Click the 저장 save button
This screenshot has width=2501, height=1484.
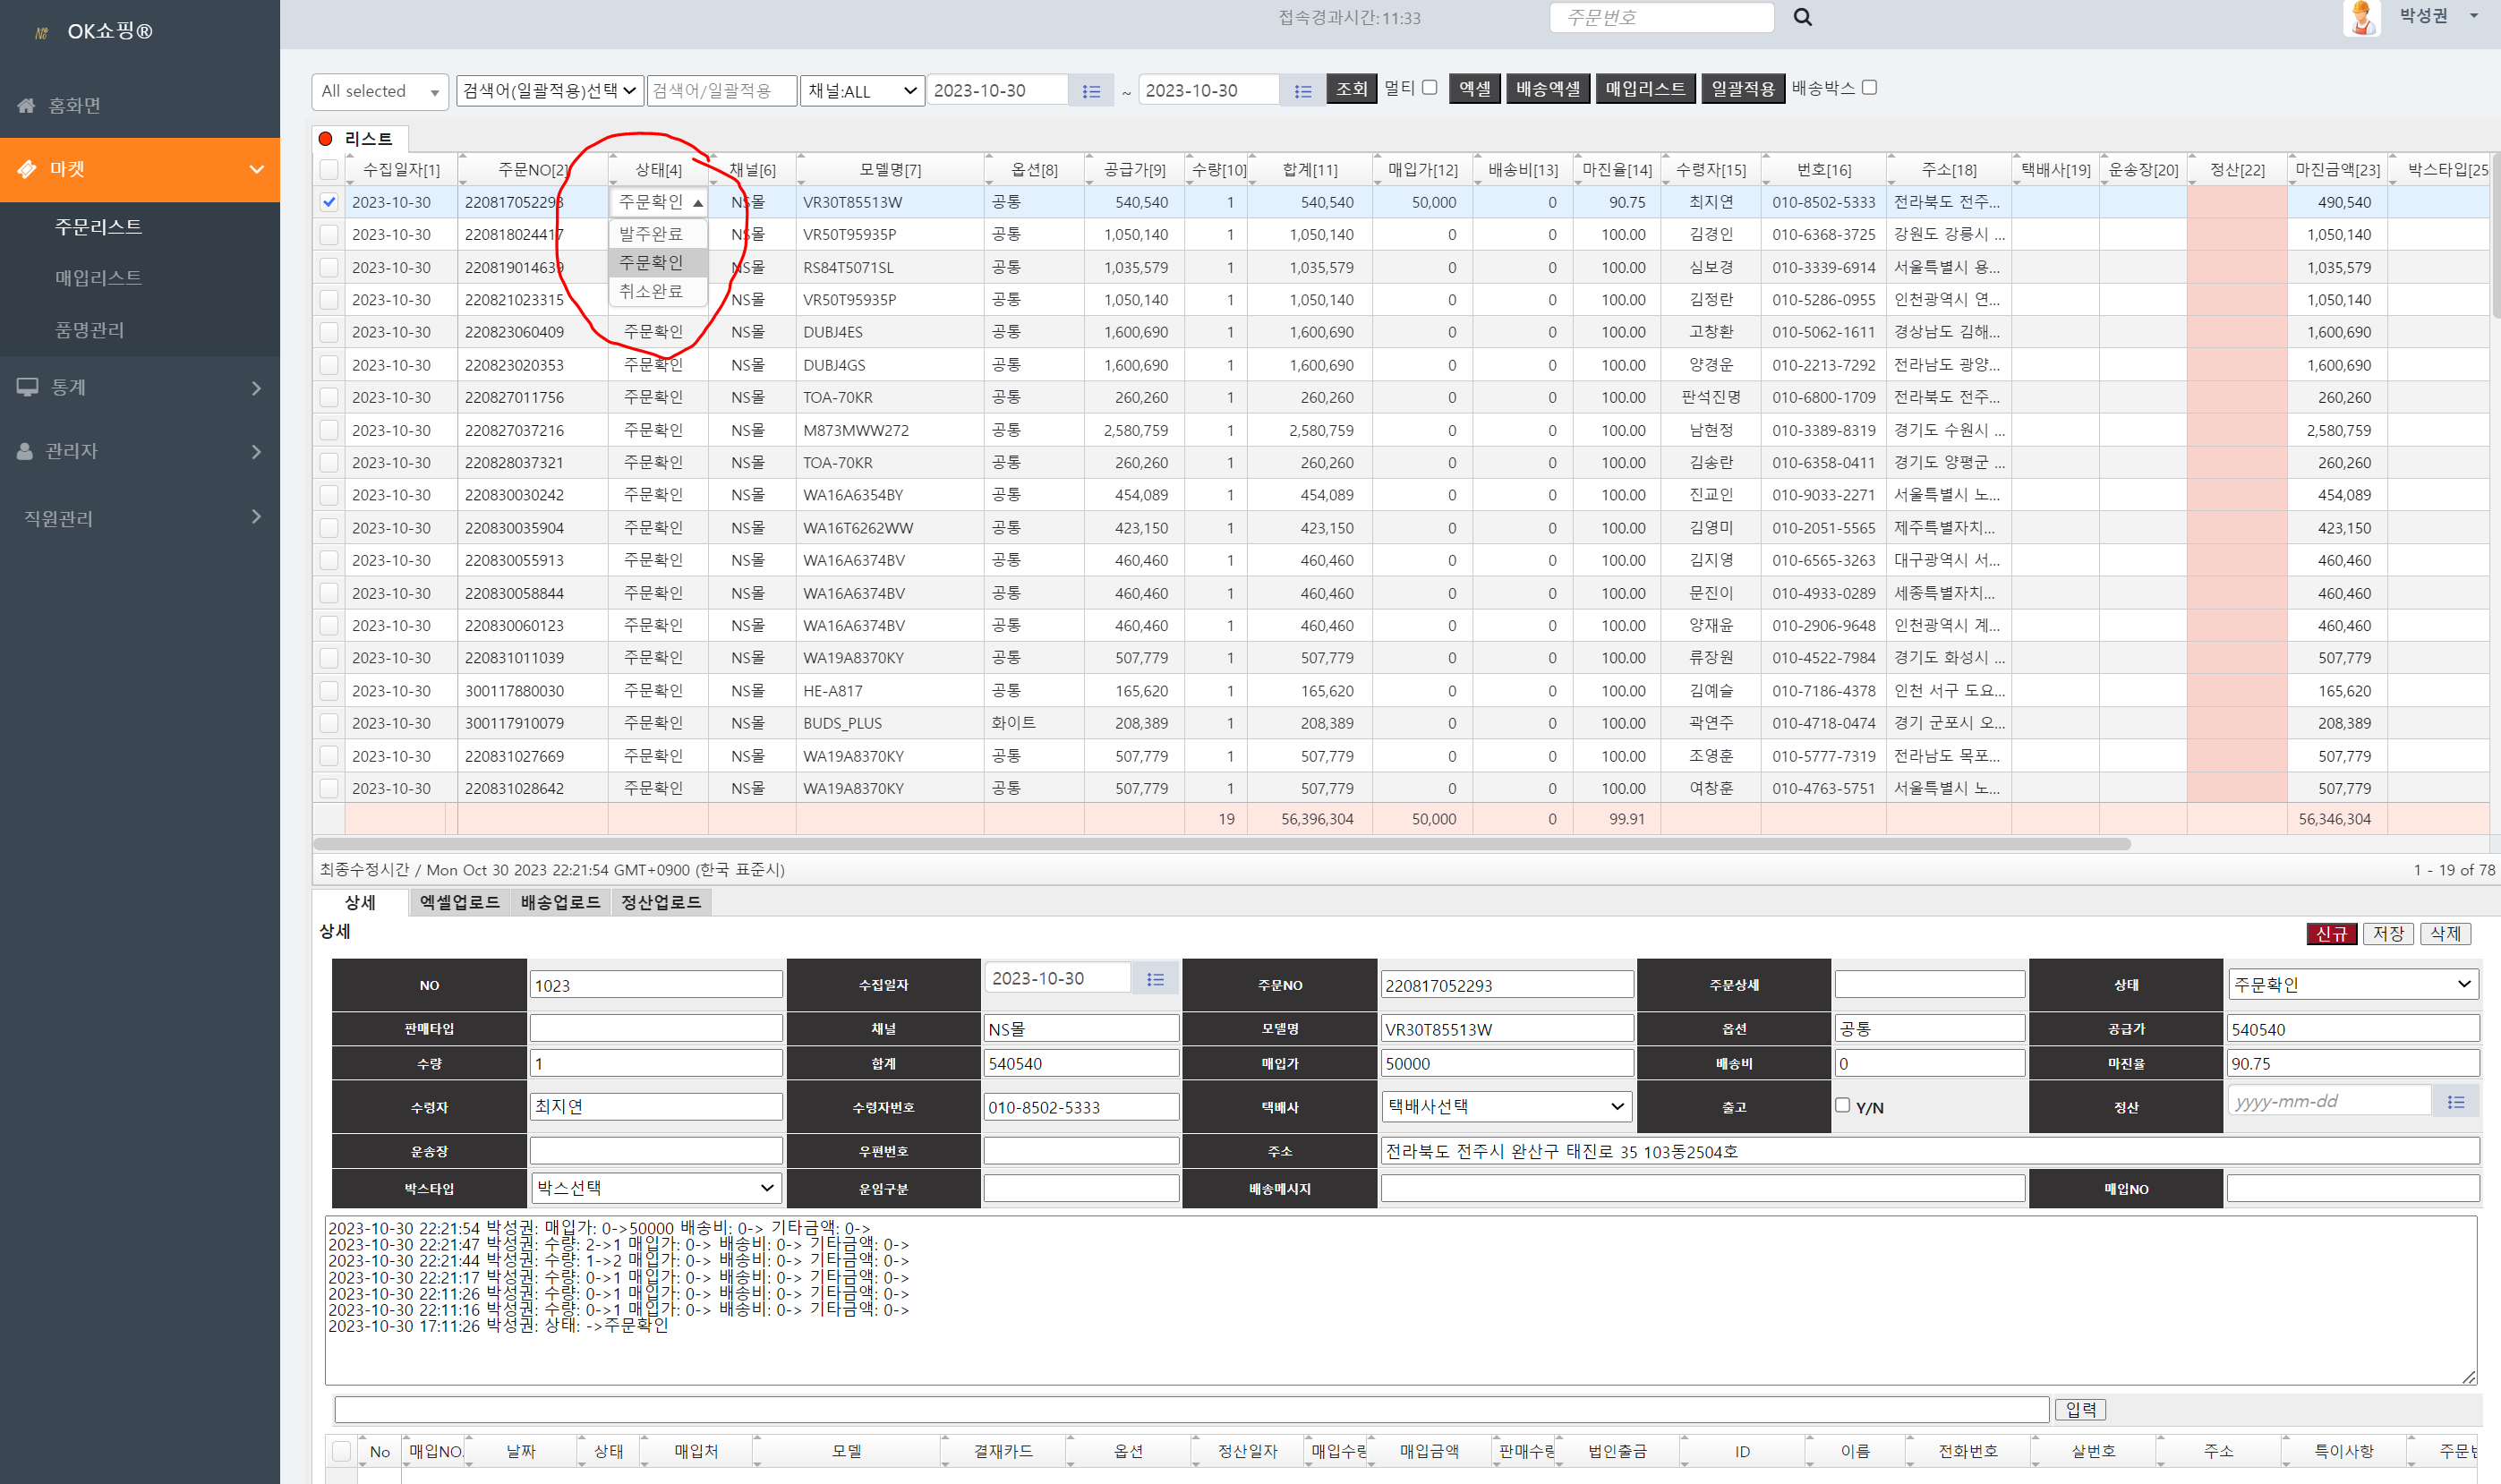tap(2388, 933)
